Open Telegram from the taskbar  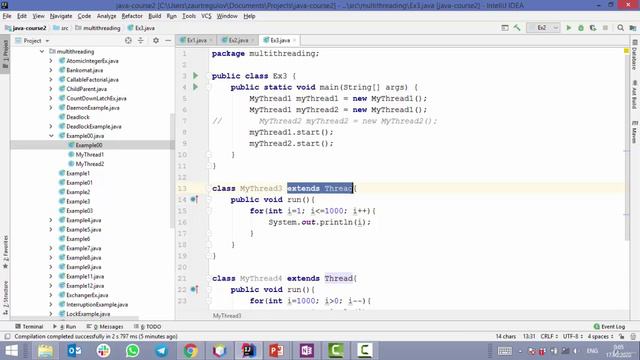coord(161,351)
